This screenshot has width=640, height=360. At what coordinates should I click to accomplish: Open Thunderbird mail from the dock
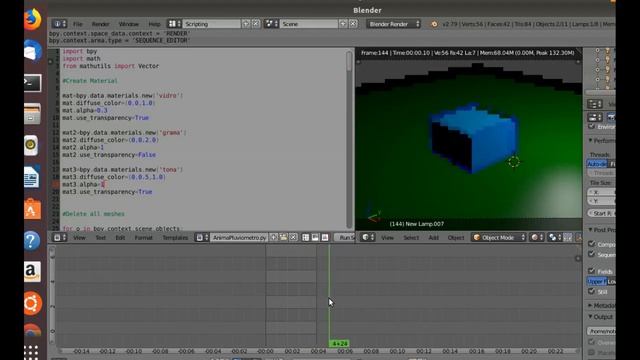(x=33, y=51)
